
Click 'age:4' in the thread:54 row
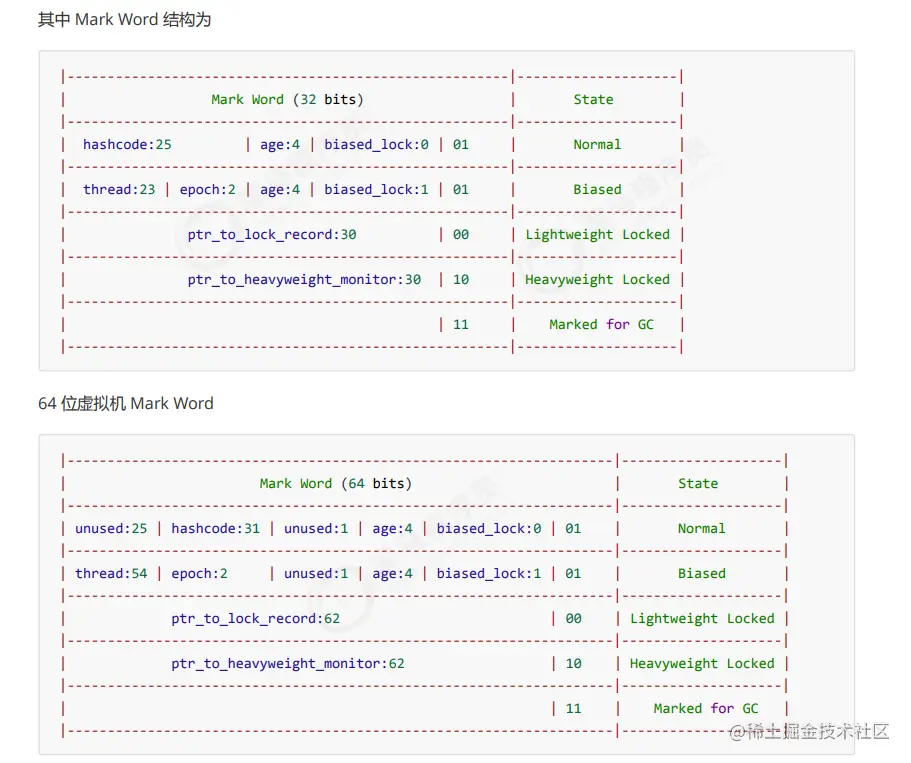[x=393, y=574]
